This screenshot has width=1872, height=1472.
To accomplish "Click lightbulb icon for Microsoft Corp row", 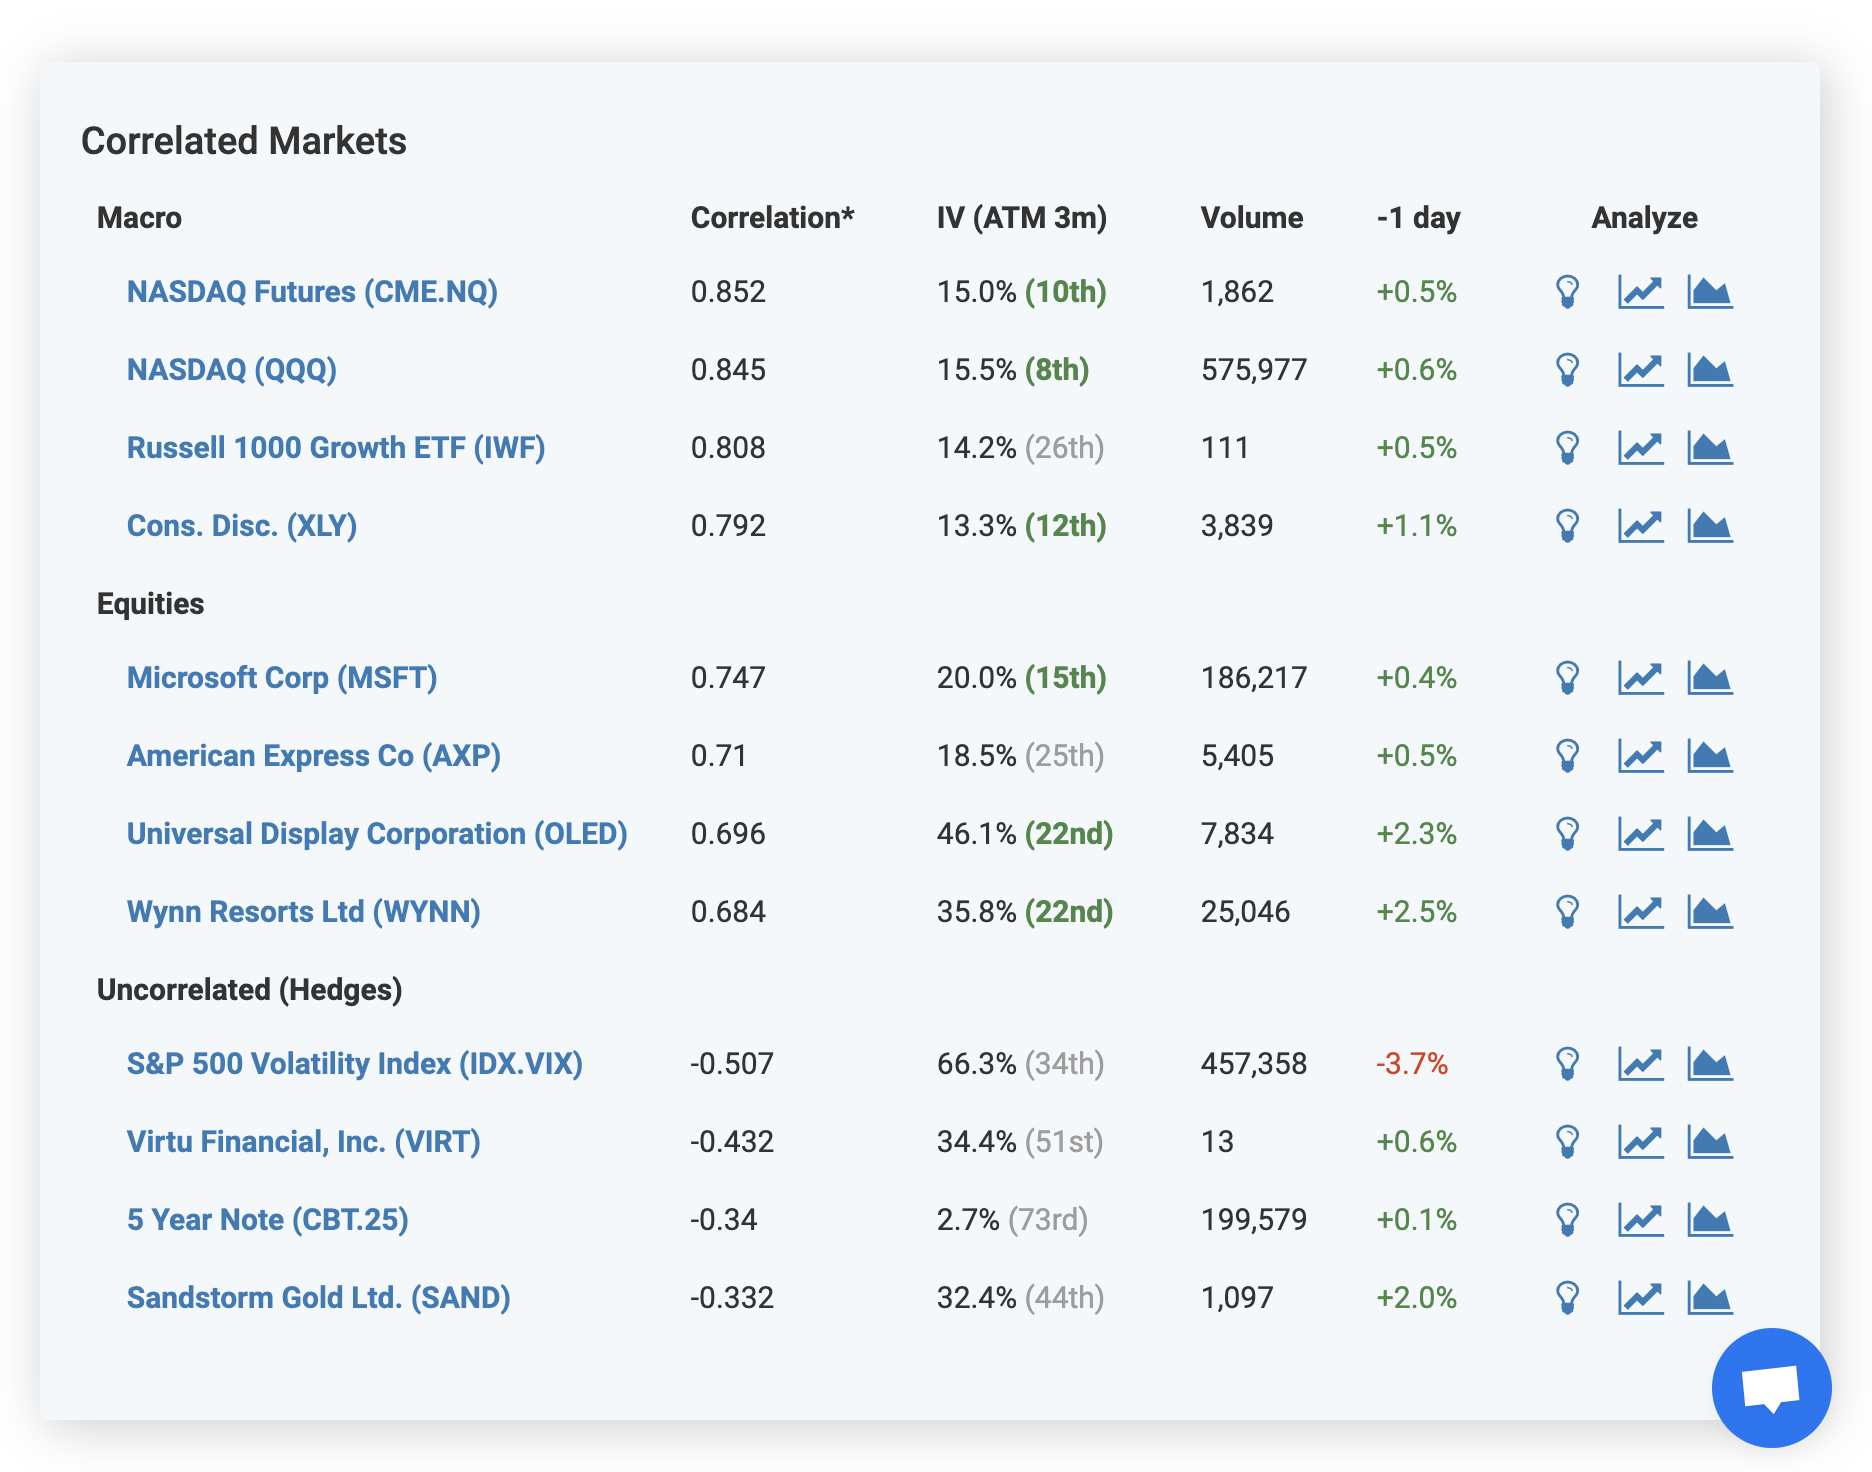I will (1568, 678).
